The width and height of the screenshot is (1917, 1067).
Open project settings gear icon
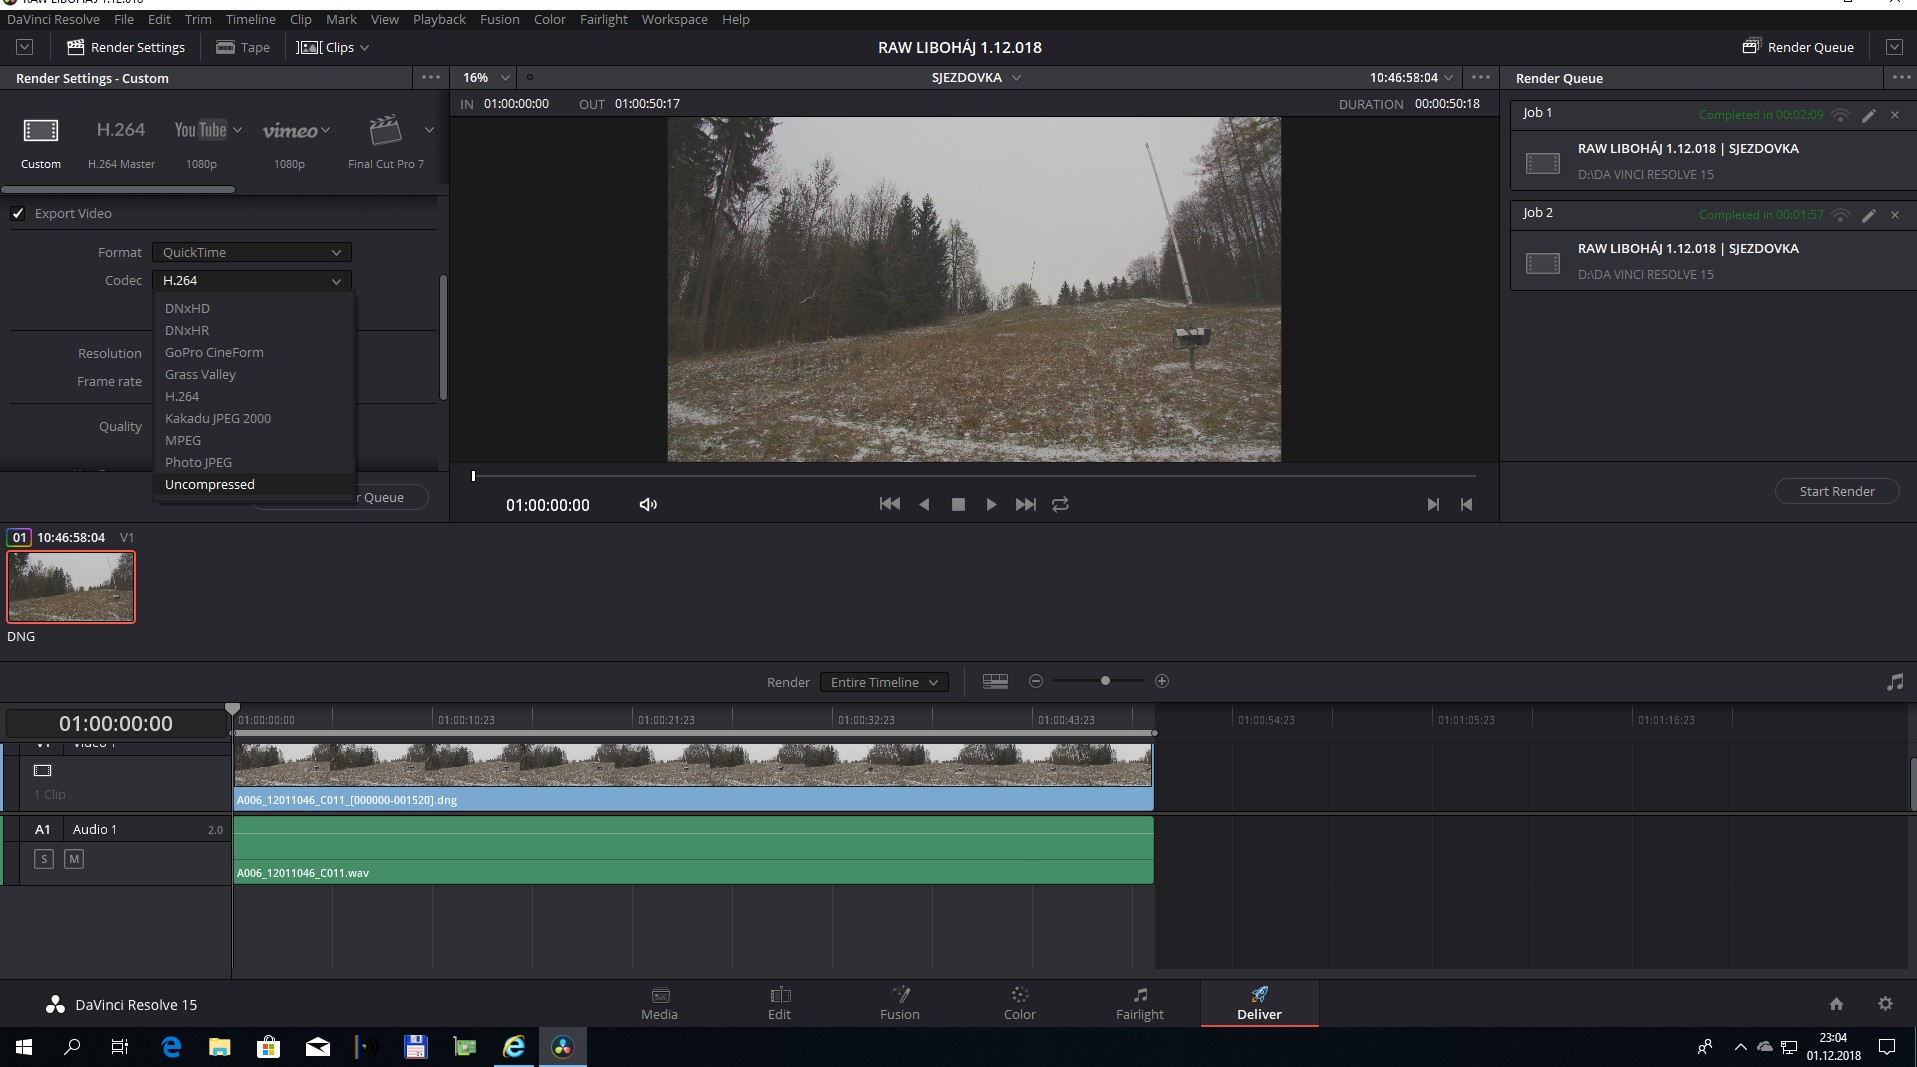coord(1885,1004)
